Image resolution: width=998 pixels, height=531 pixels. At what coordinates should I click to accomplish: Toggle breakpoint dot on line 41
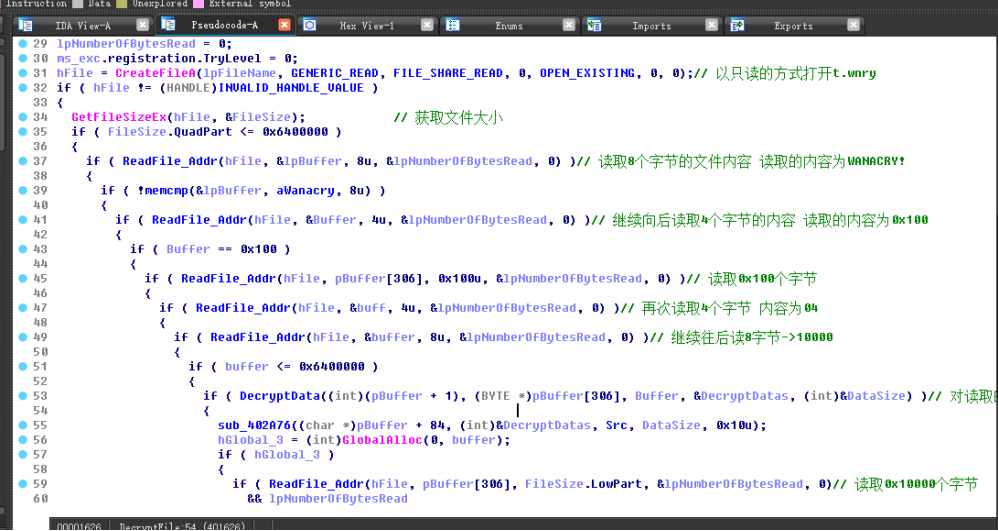point(23,219)
